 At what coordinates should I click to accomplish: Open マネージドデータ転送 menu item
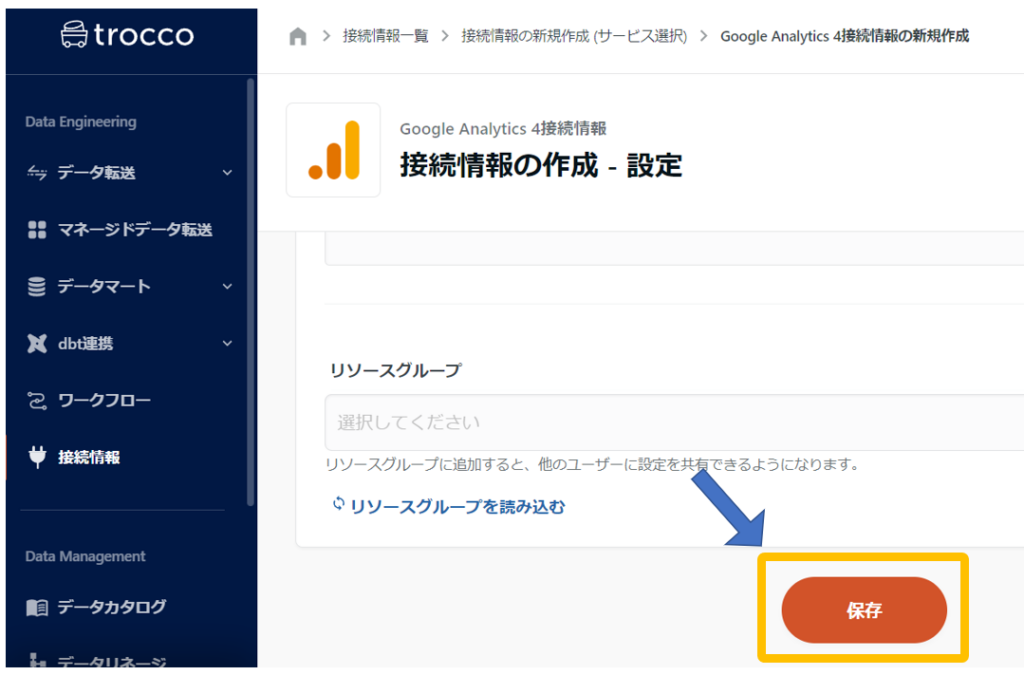click(x=134, y=230)
